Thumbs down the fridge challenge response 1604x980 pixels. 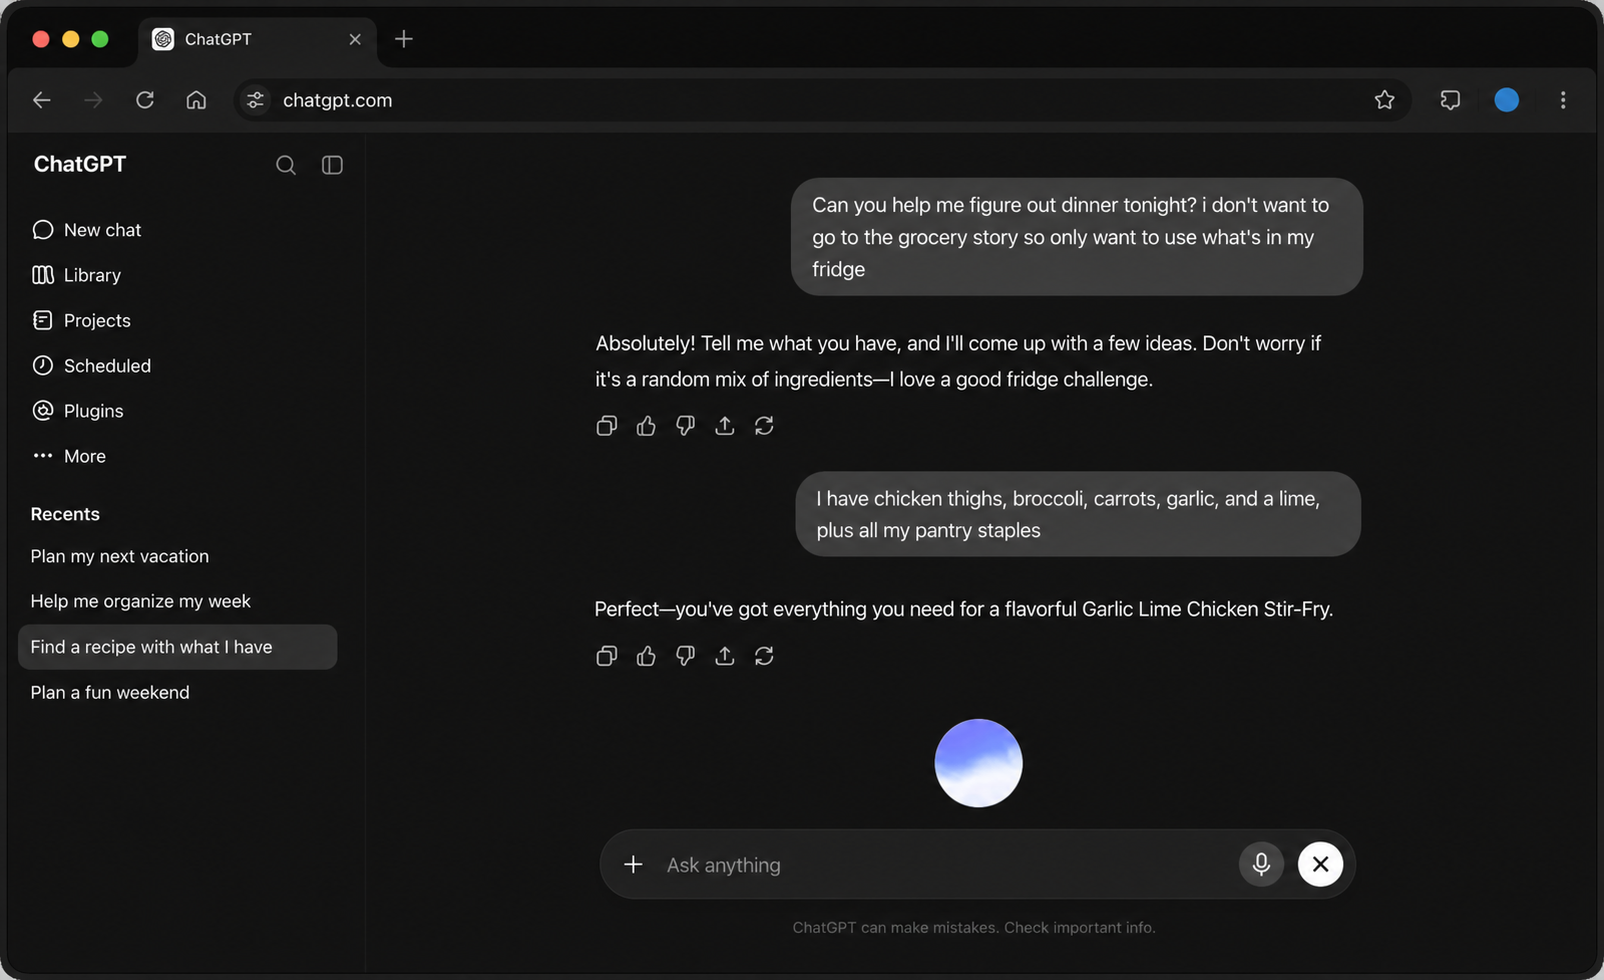point(685,426)
